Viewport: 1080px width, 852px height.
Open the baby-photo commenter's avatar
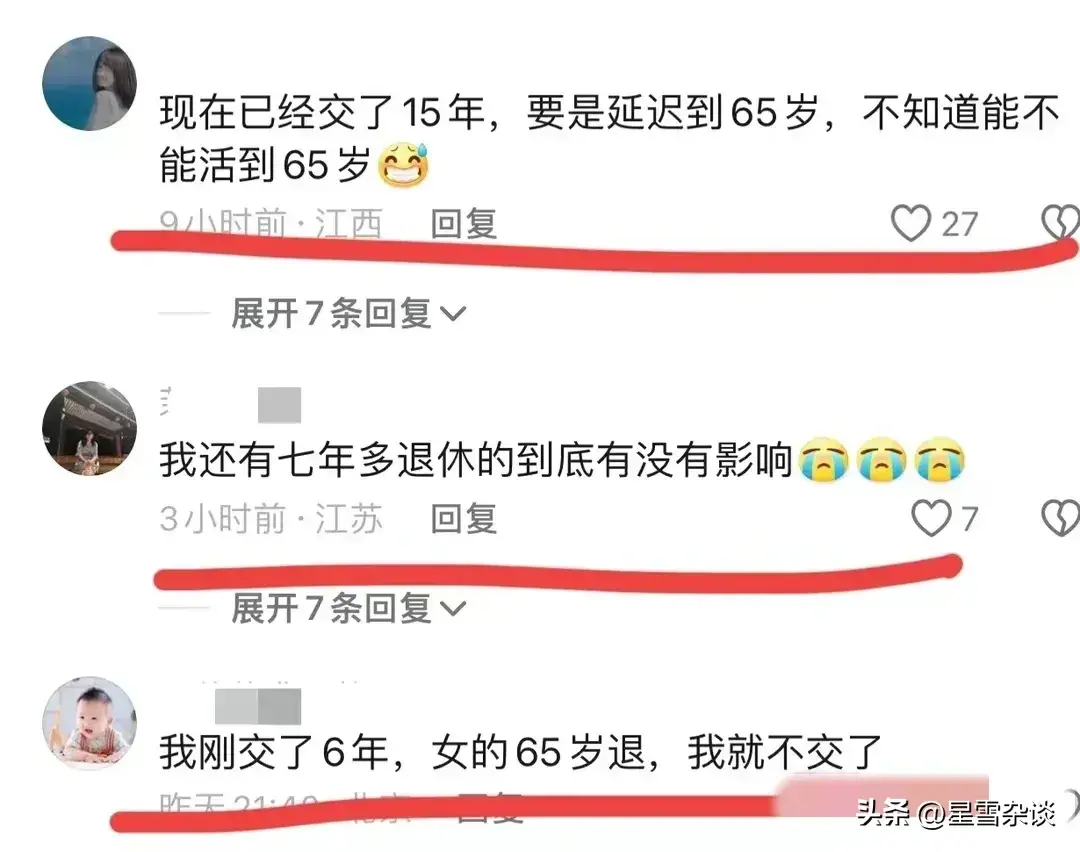[90, 723]
